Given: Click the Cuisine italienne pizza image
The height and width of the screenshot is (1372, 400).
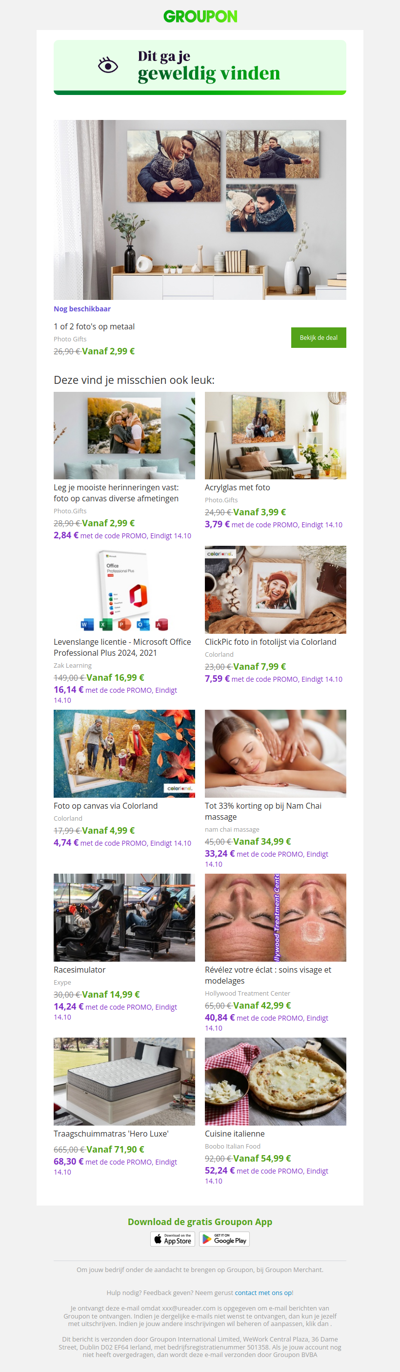Looking at the screenshot, I should pyautogui.click(x=275, y=1082).
